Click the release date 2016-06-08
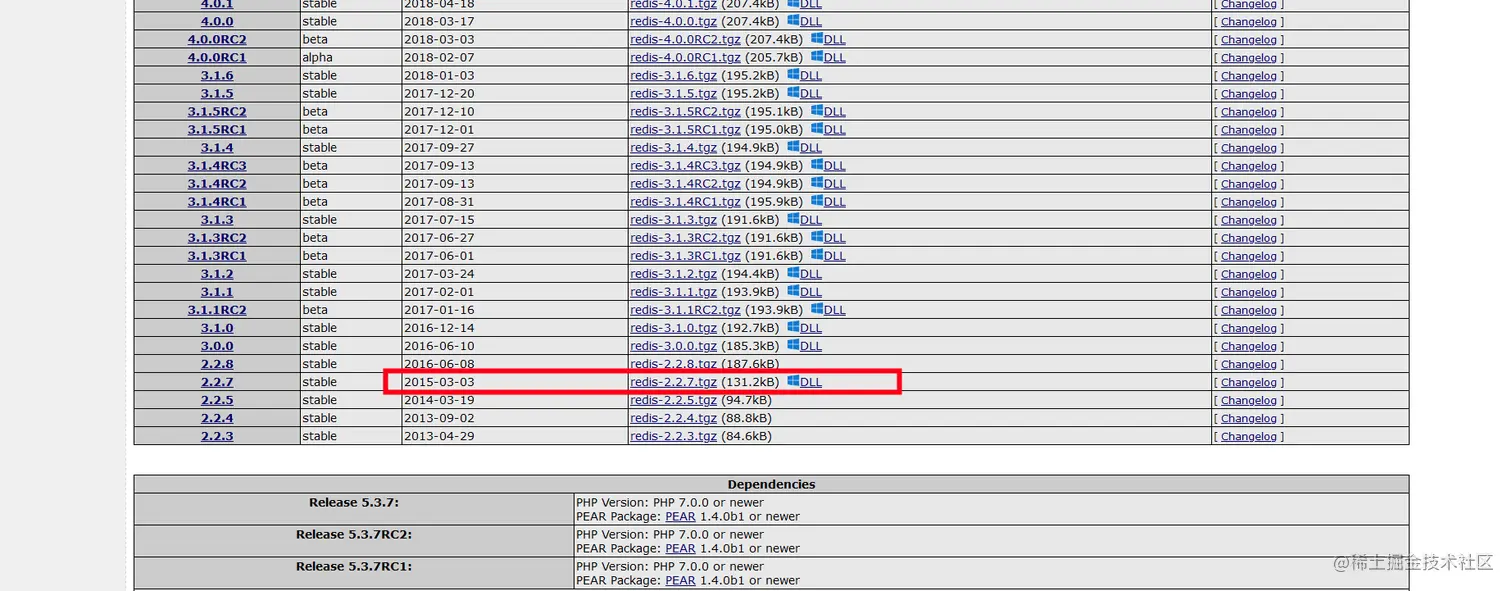The image size is (1512, 591). point(439,364)
